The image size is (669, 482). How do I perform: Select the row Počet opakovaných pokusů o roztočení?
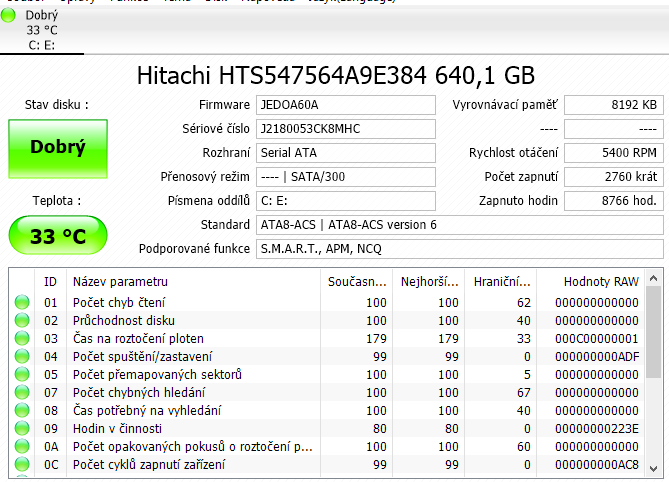pos(327,447)
